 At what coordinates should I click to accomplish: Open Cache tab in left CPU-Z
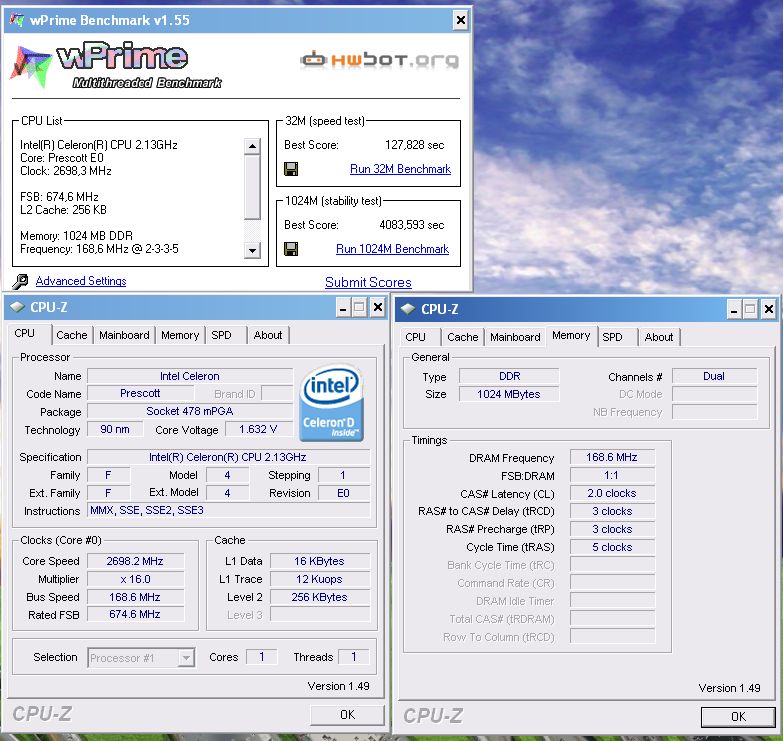click(71, 335)
